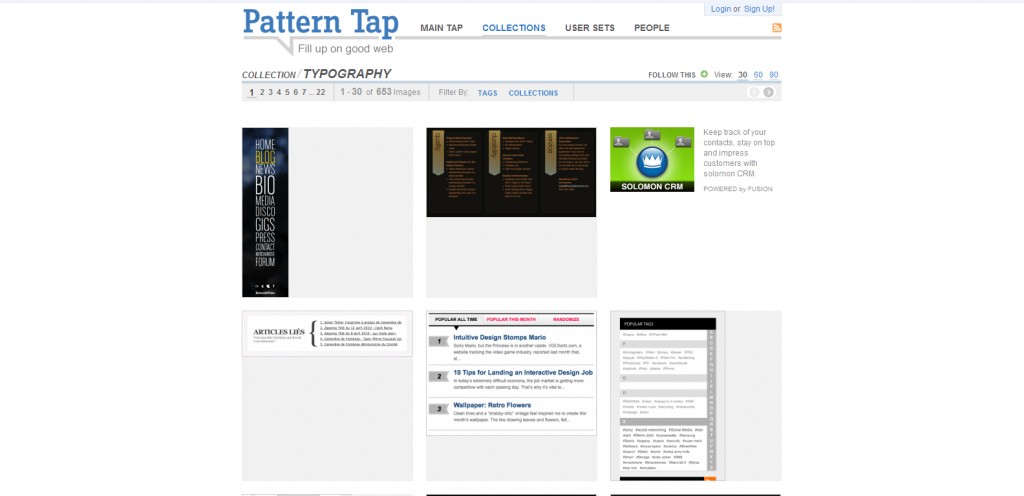Click the '653 Images' count text
The width and height of the screenshot is (1024, 496).
point(398,93)
